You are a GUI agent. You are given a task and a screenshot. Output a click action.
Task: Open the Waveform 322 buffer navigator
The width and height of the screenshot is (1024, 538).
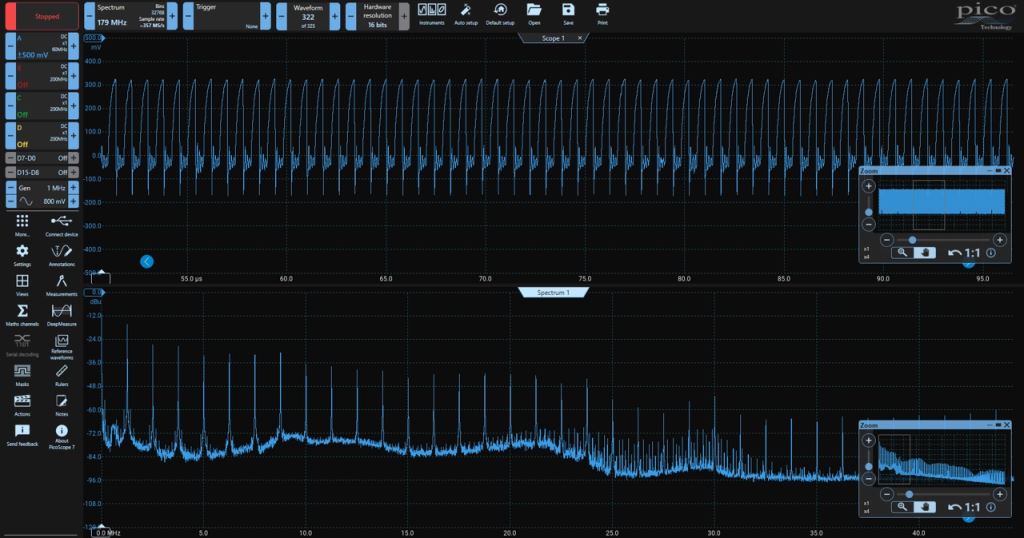(x=308, y=16)
